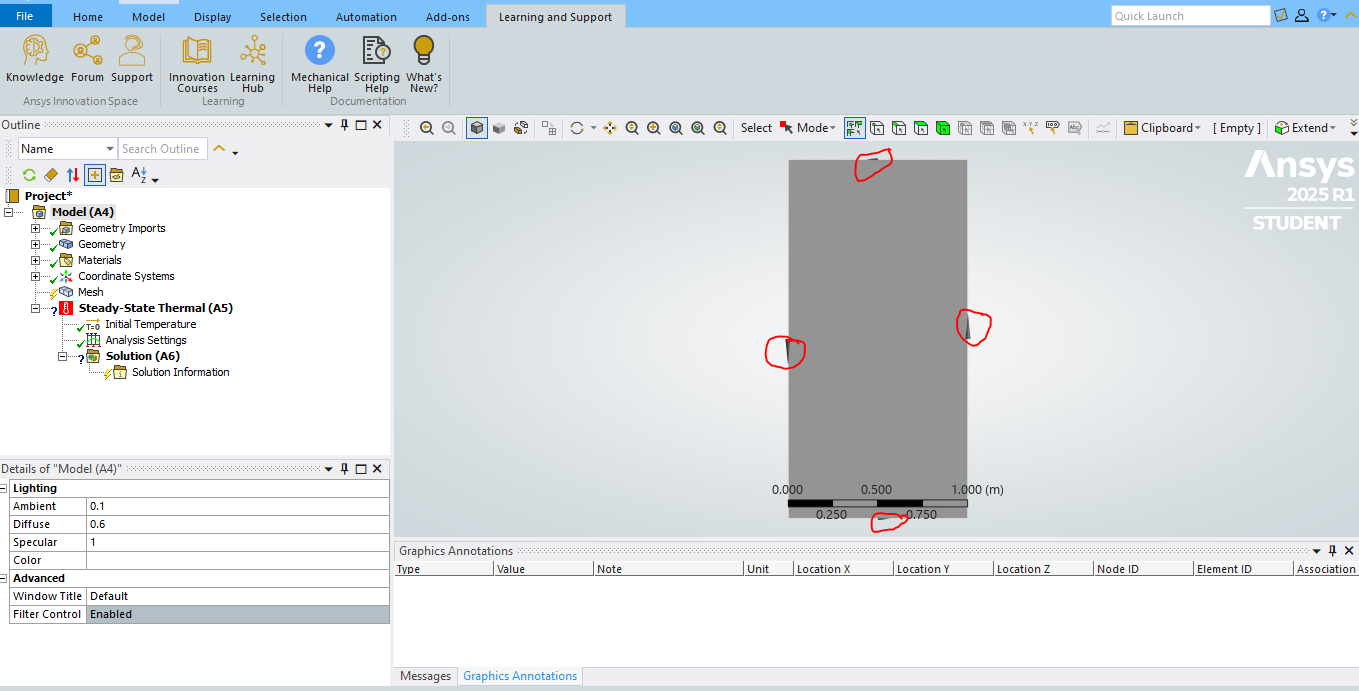Select Solution Information in the tree
Viewport: 1359px width, 691px height.
[180, 372]
